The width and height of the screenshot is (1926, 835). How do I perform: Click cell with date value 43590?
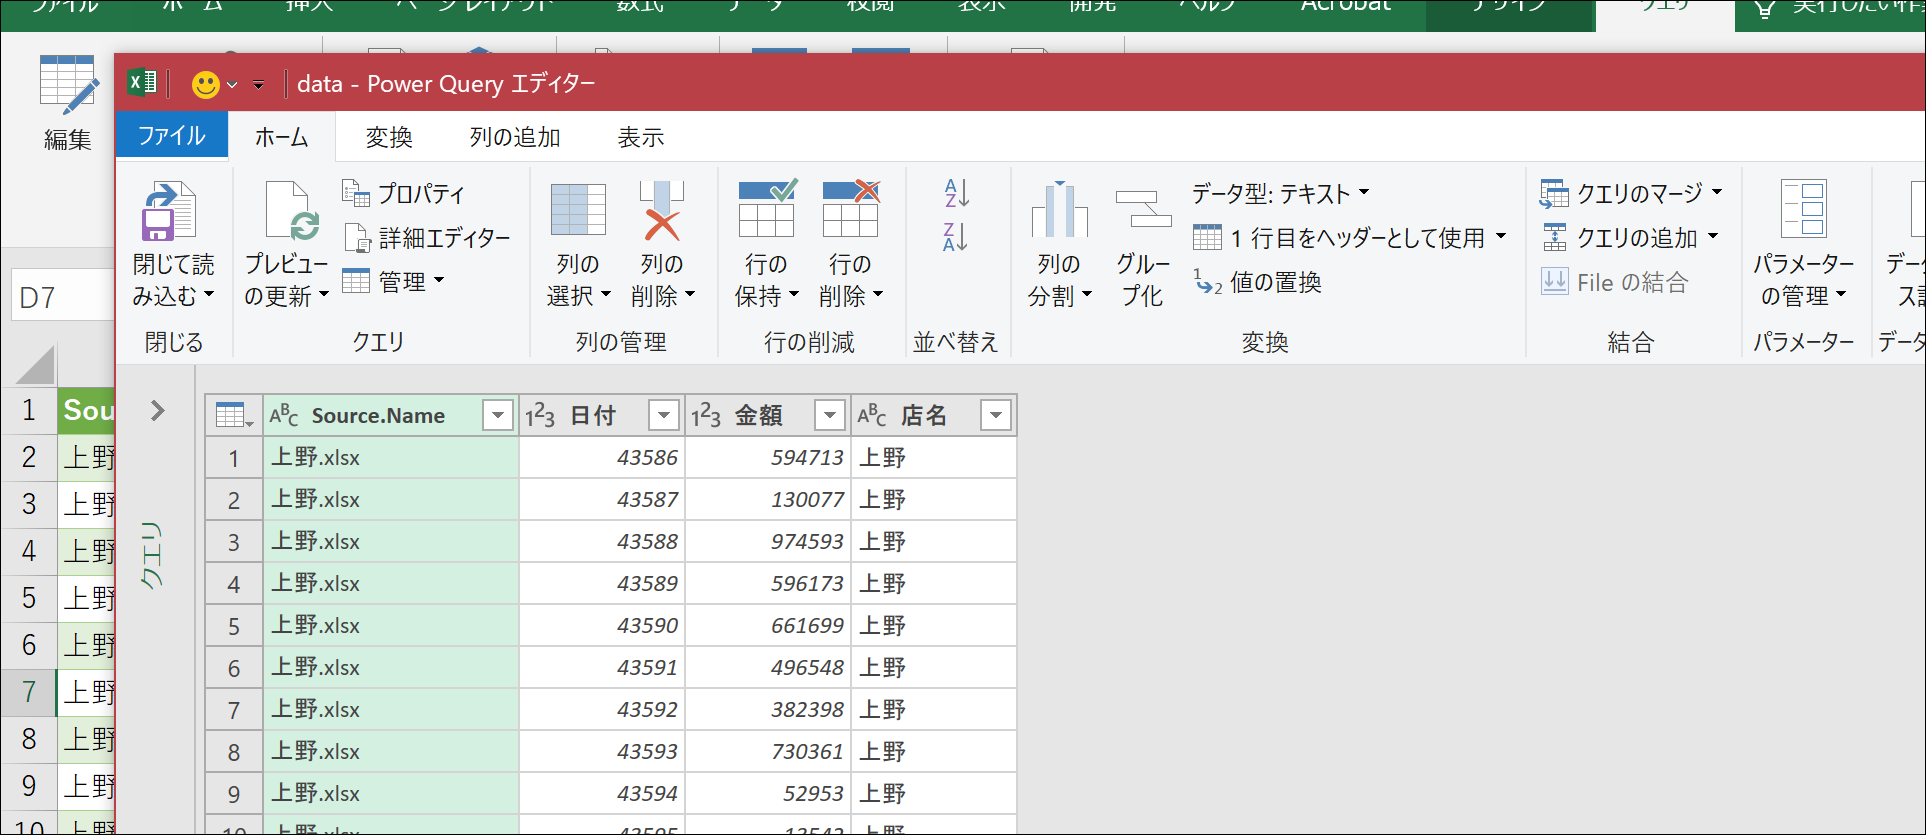[602, 625]
